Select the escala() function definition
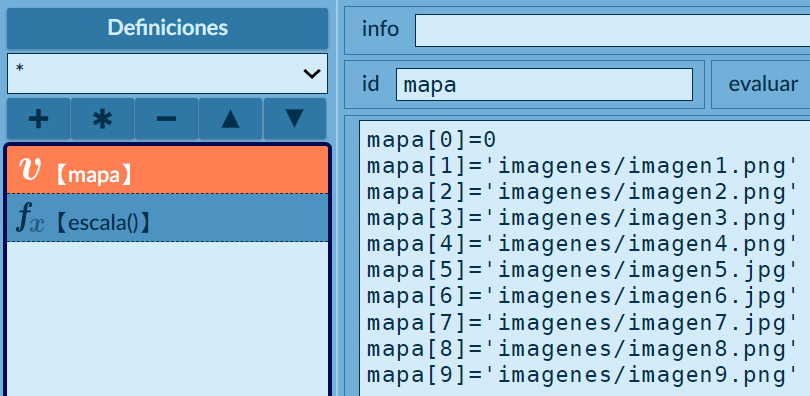810x396 pixels. click(167, 218)
